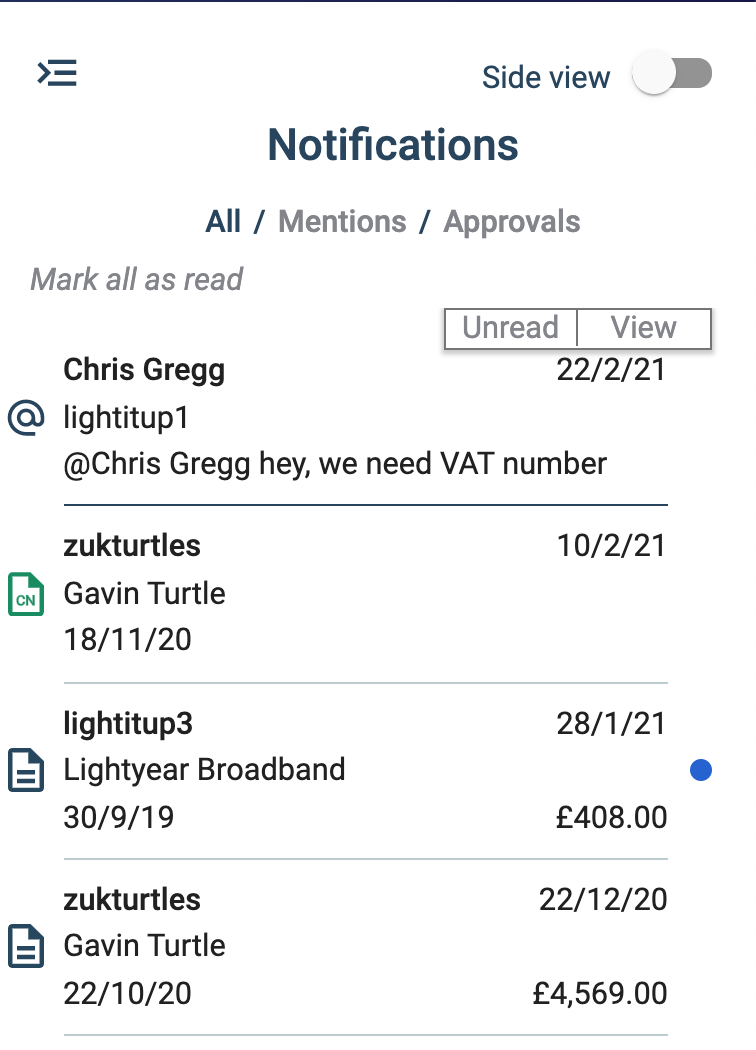Click Mark all as read
Screen dimensions: 756x1050
tap(137, 279)
